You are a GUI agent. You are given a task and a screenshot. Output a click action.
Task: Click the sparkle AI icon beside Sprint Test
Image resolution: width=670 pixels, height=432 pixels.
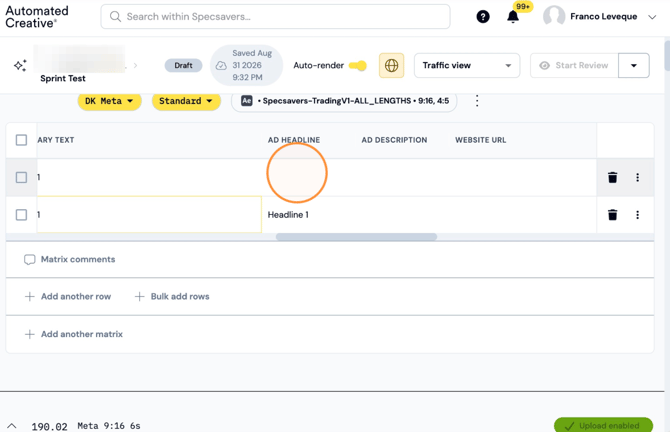(x=20, y=65)
